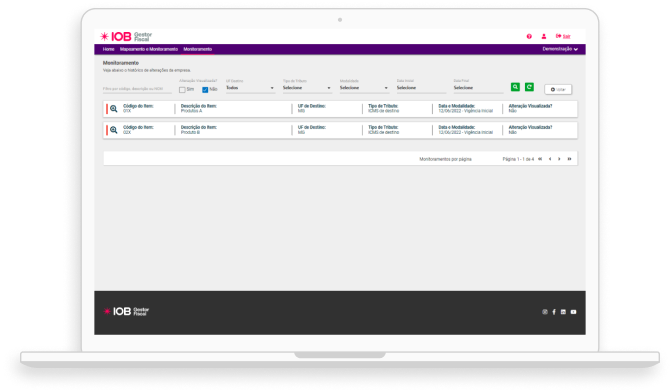This screenshot has width=672, height=392.
Task: Open the YouTube icon in footer
Action: [573, 312]
